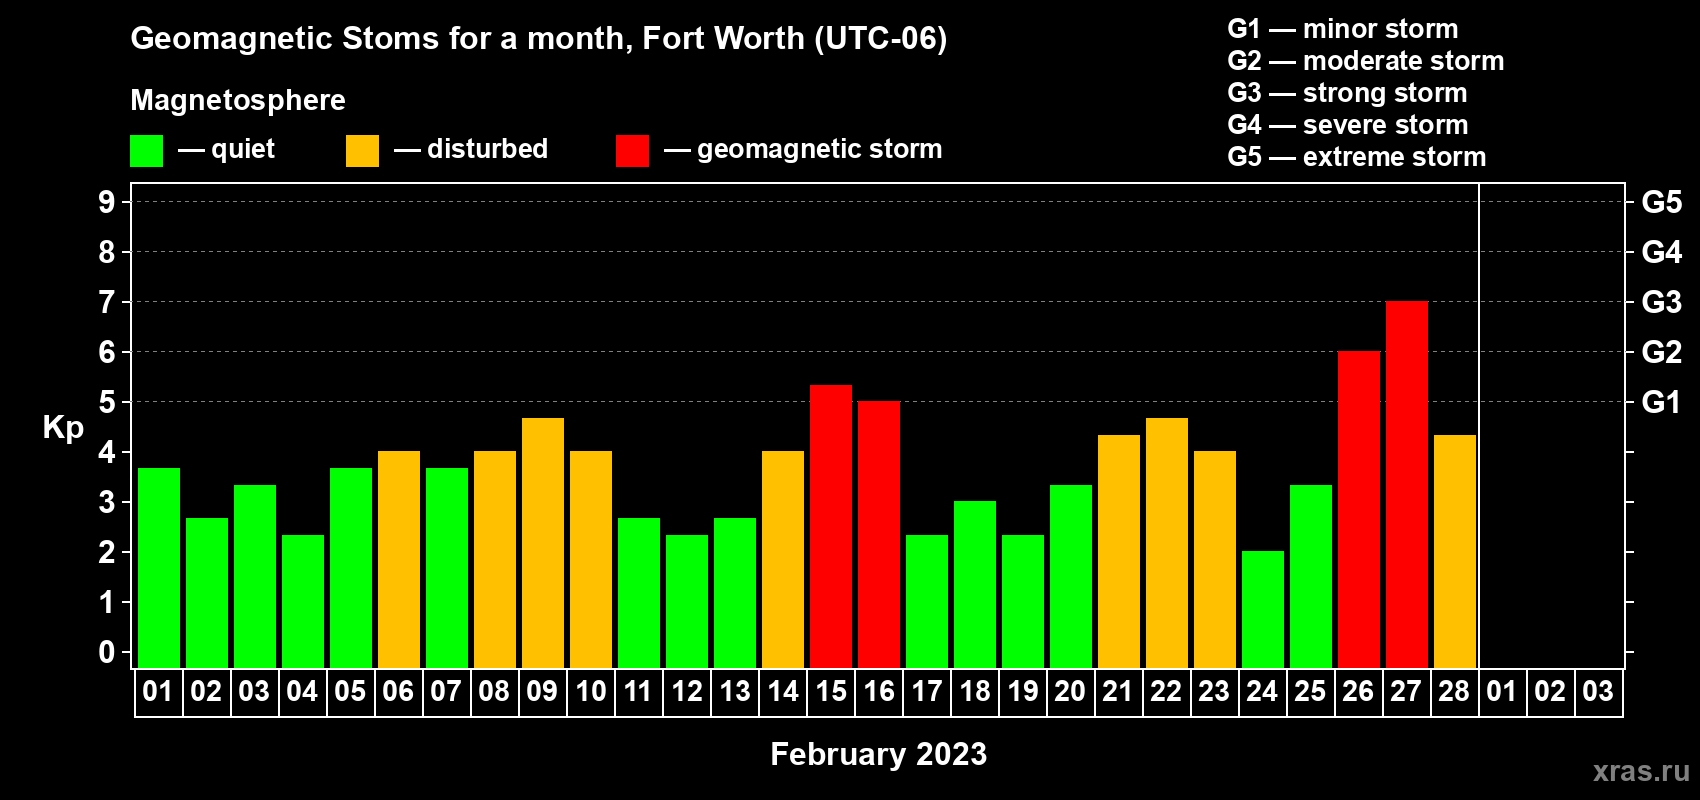This screenshot has width=1700, height=800.
Task: Click the orange bar for February 14
Action: tap(783, 559)
